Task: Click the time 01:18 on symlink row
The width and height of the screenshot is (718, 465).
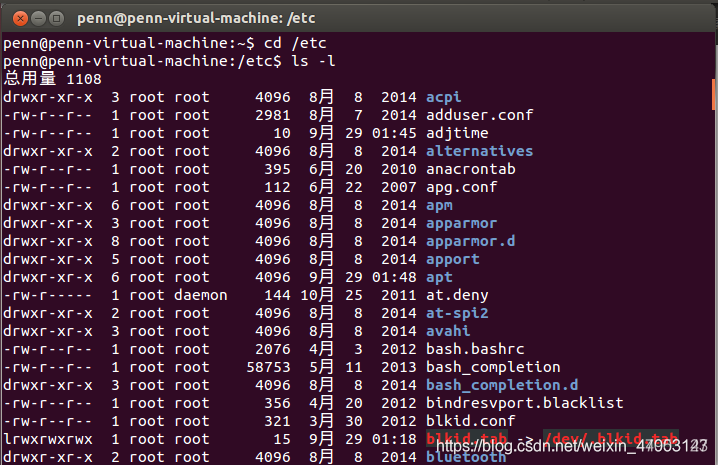Action: 394,439
